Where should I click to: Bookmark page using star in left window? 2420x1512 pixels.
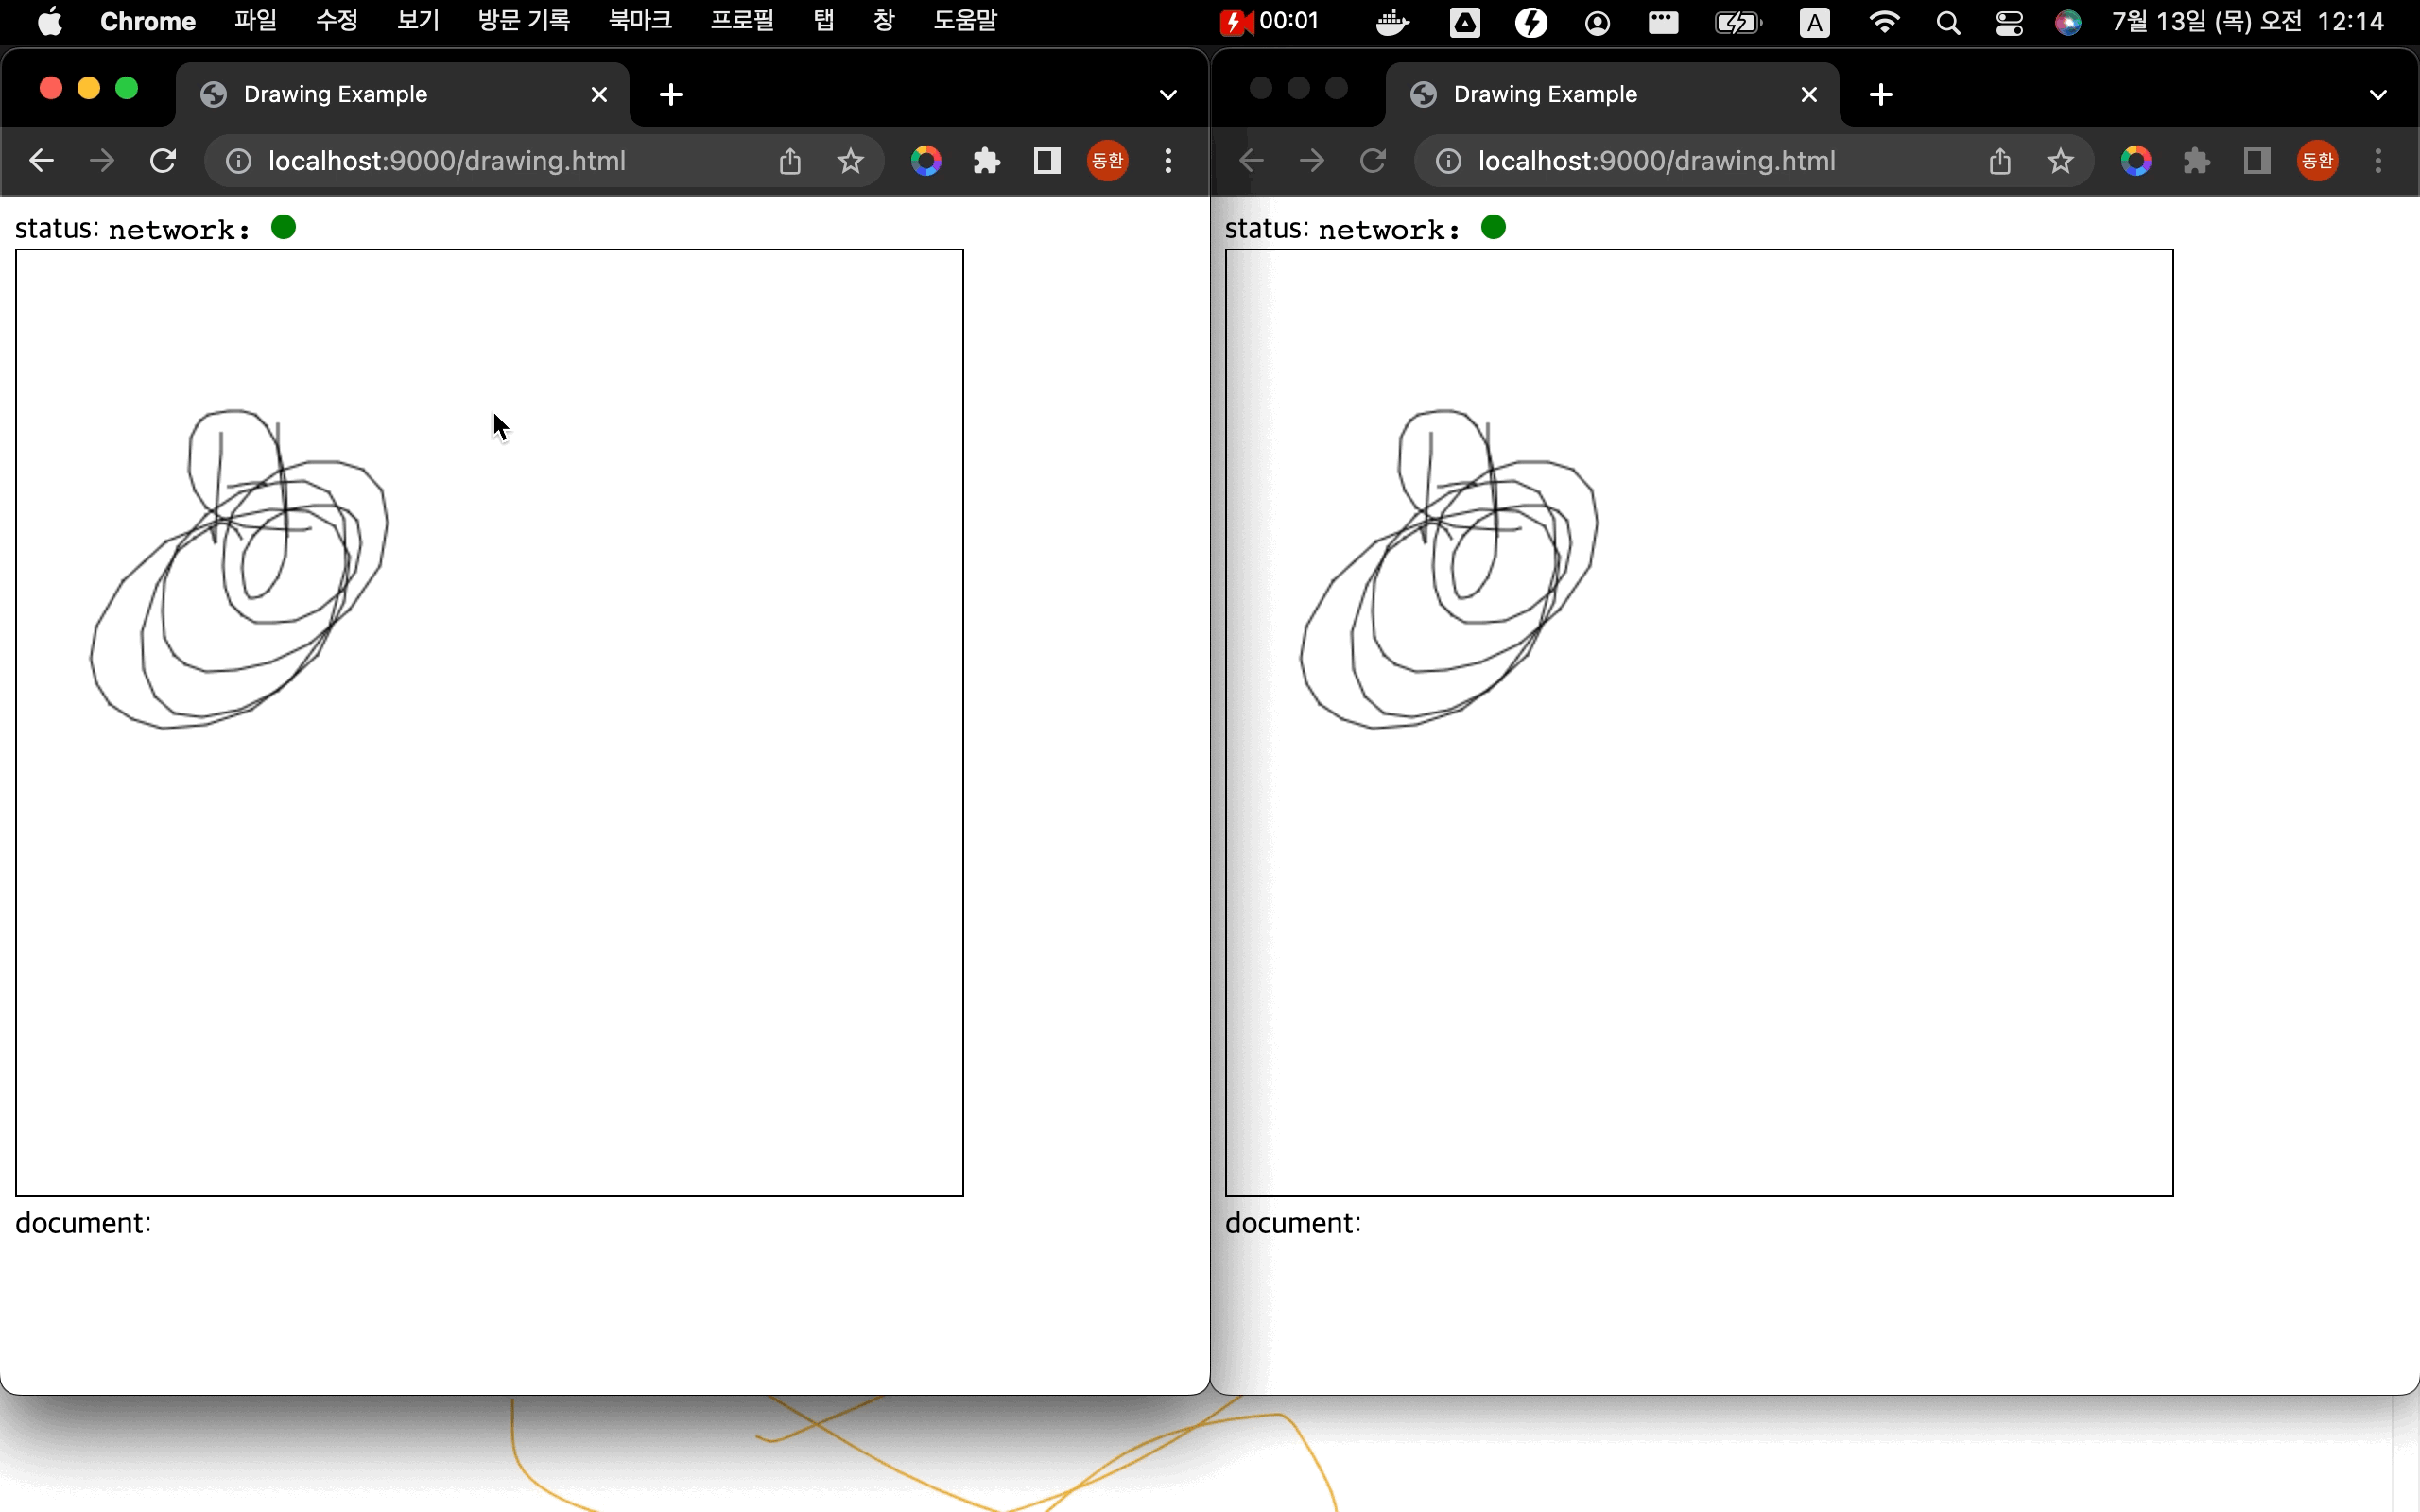click(850, 161)
